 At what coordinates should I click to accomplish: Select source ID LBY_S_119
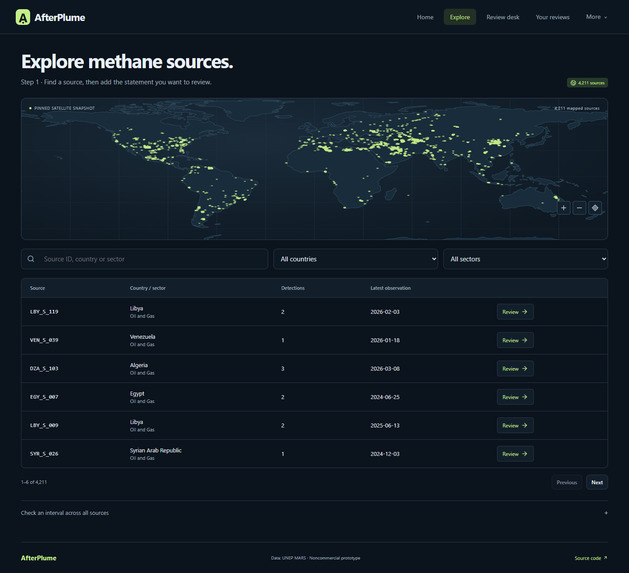tap(44, 312)
